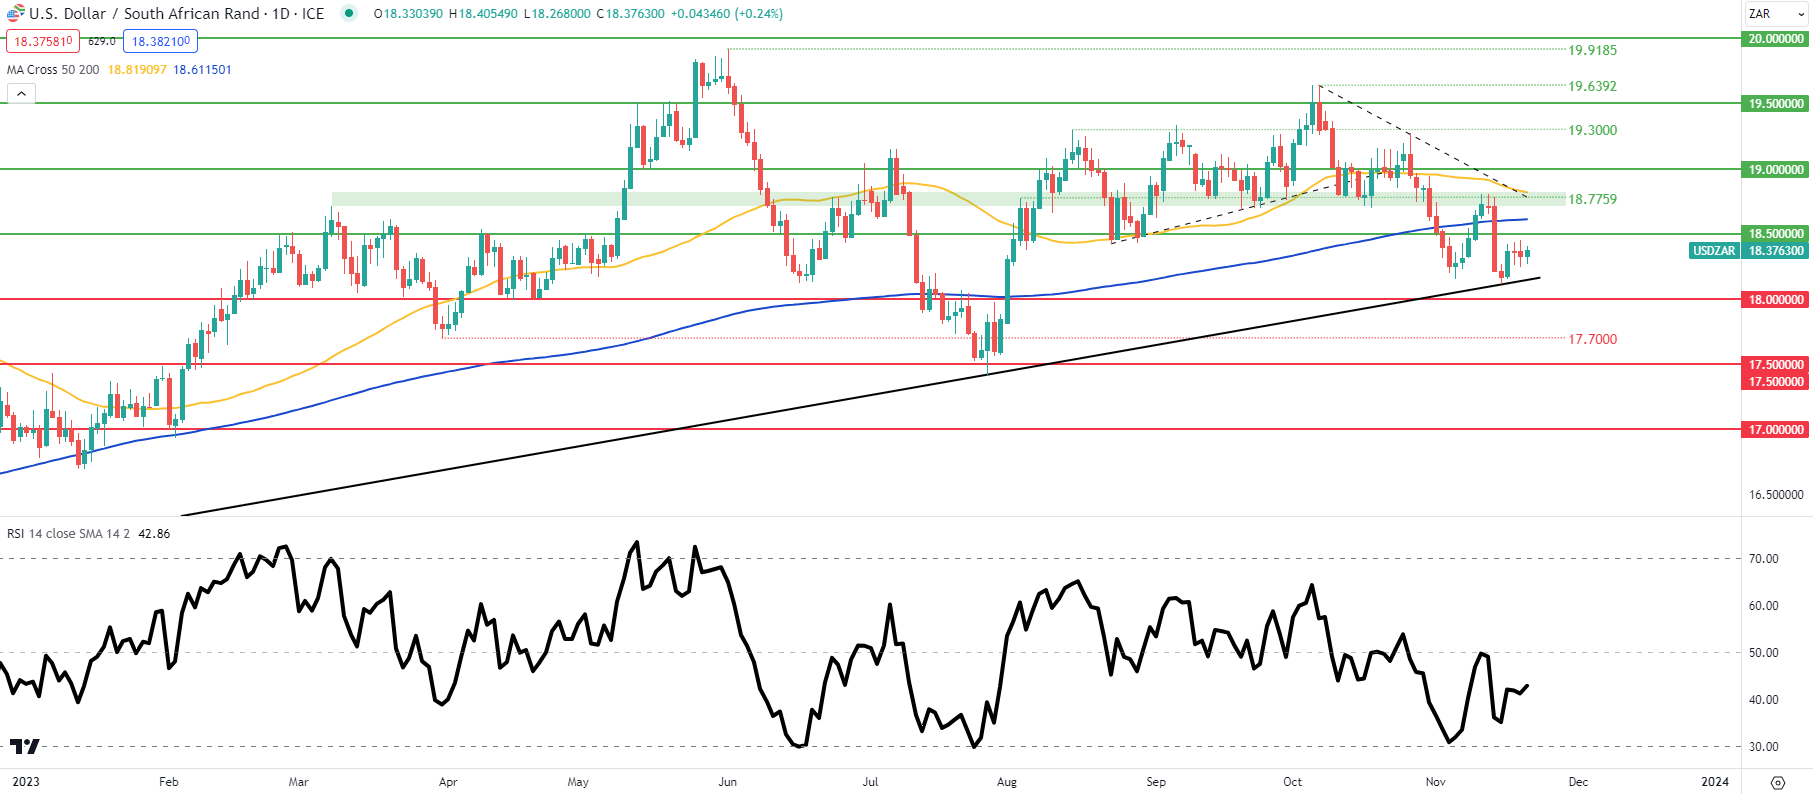Click the 18.500000 price axis label

1775,234
